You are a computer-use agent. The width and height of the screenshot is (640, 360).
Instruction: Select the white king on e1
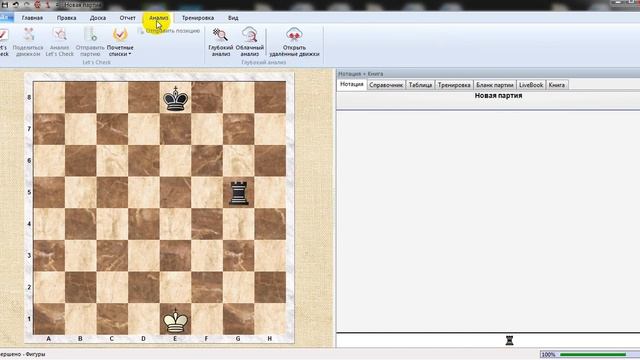176,320
